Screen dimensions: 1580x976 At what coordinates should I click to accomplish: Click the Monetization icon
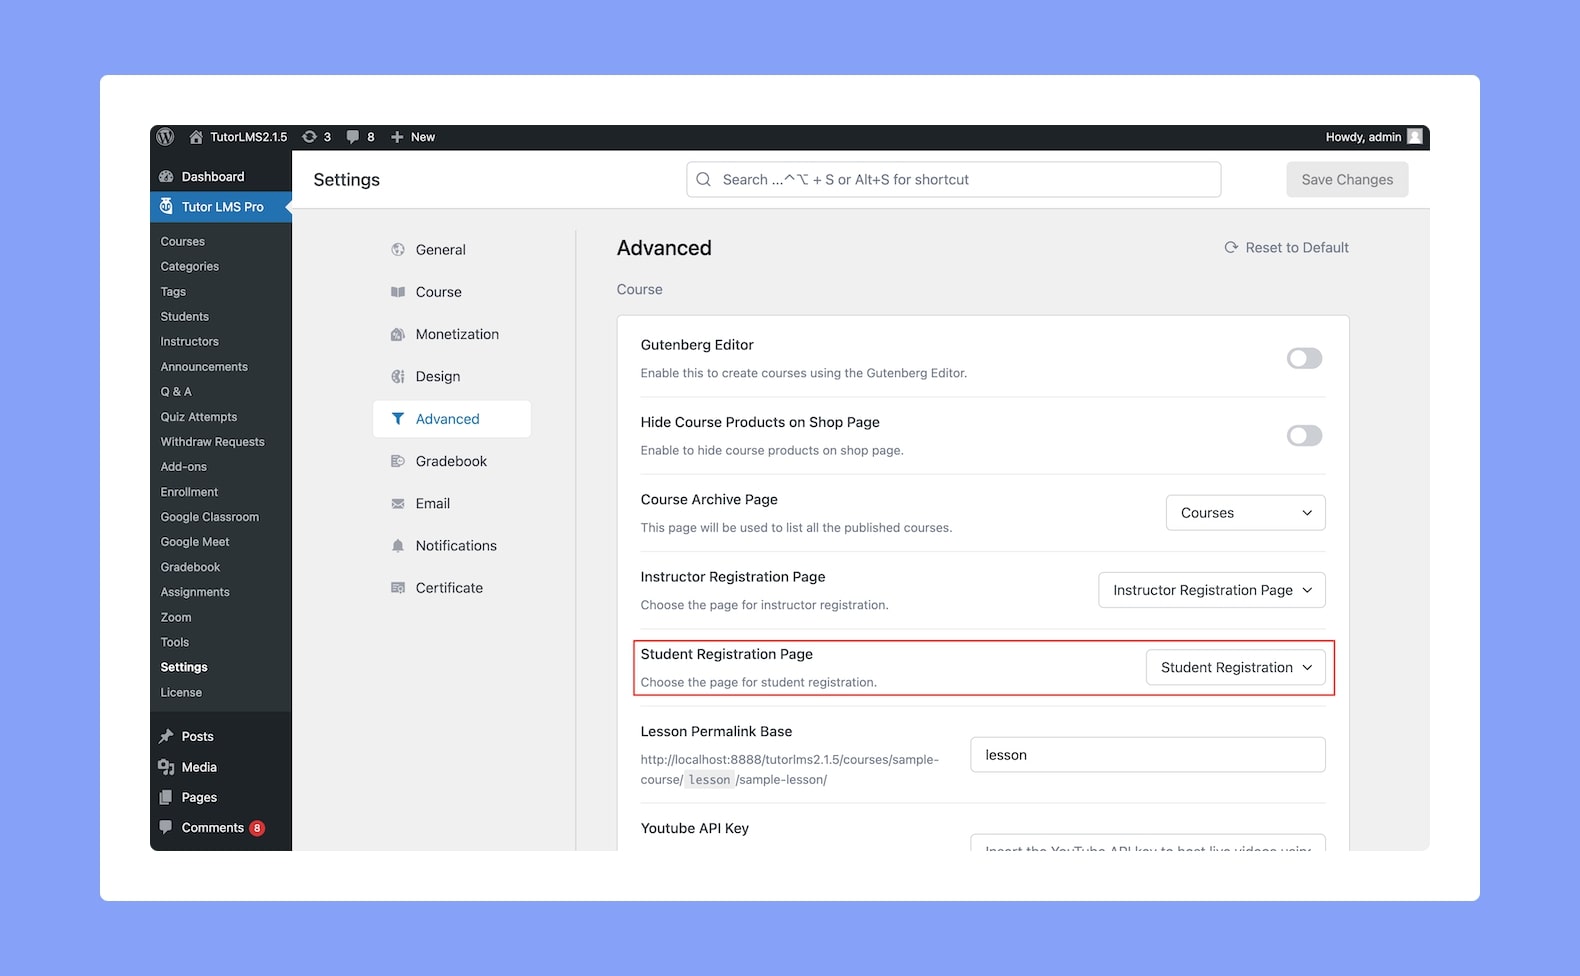click(398, 334)
